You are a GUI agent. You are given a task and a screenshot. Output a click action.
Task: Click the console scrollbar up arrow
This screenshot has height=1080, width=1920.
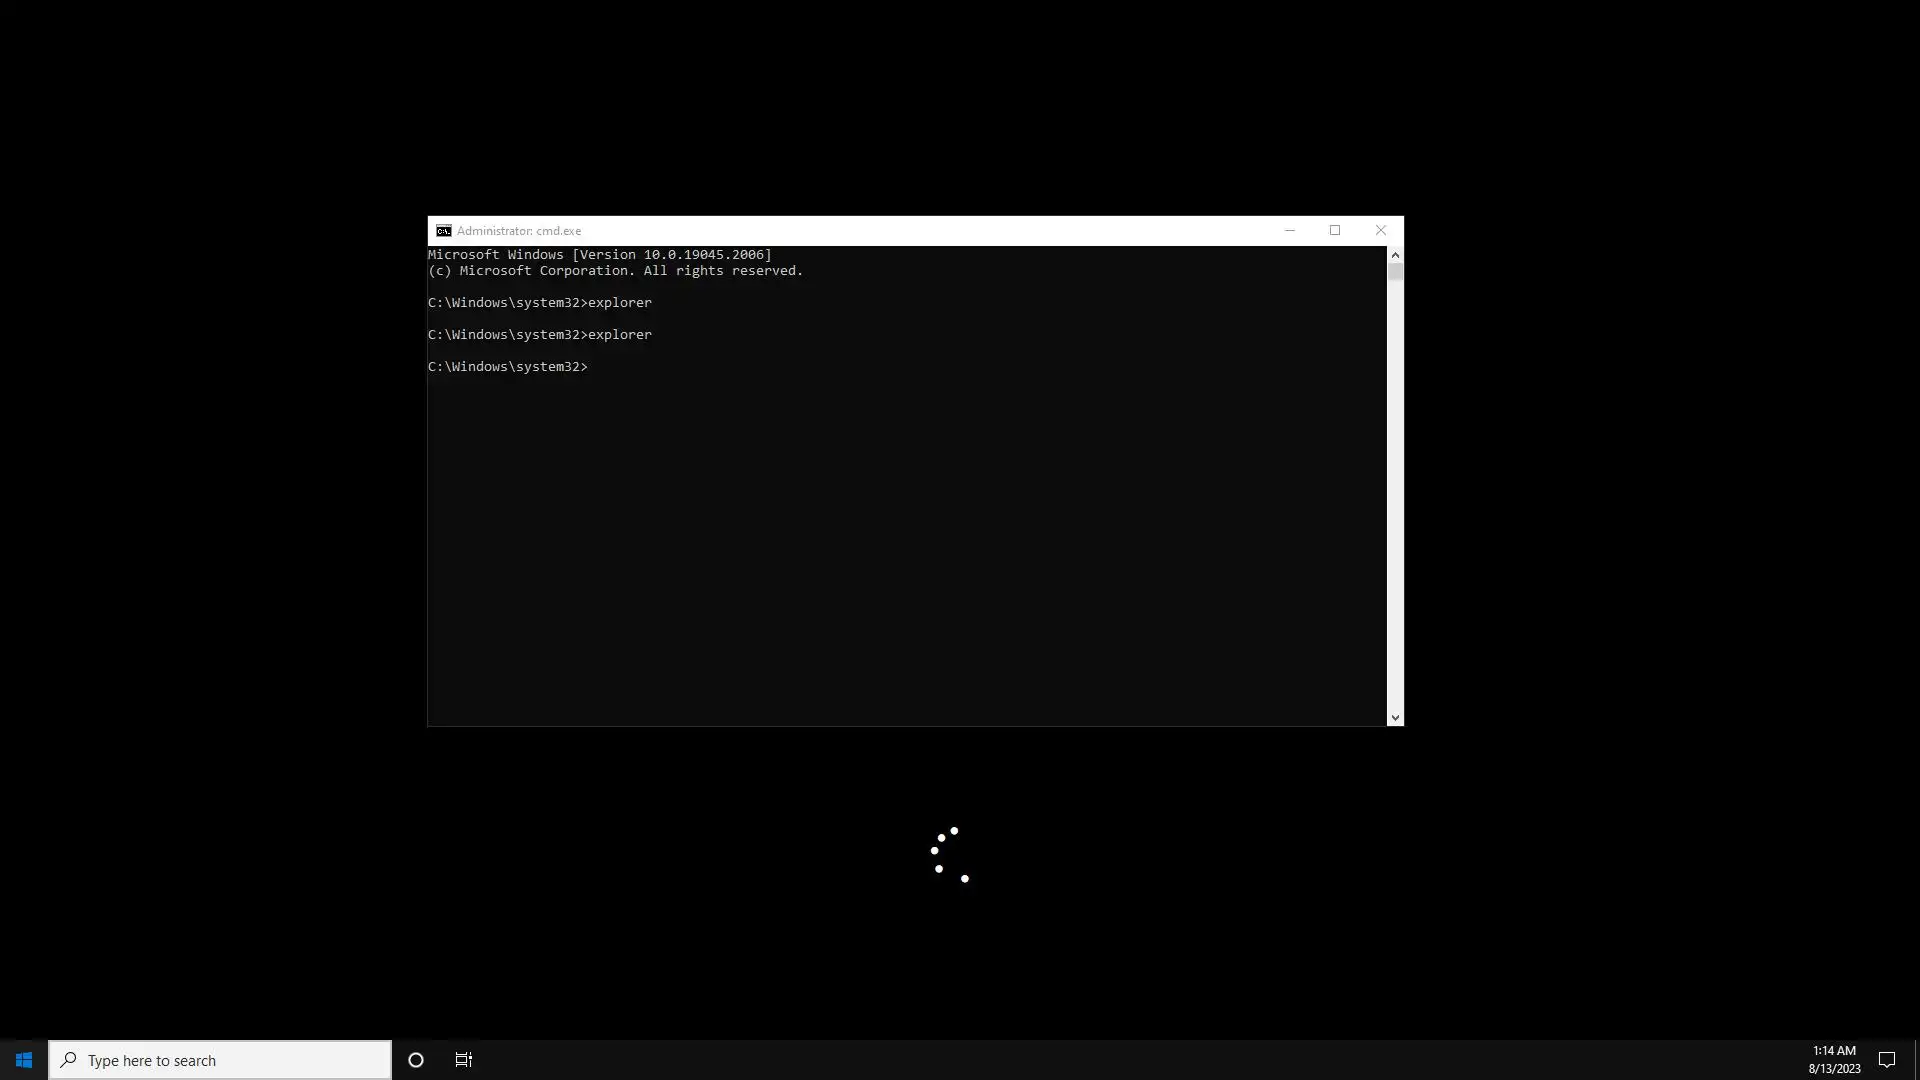pyautogui.click(x=1395, y=255)
